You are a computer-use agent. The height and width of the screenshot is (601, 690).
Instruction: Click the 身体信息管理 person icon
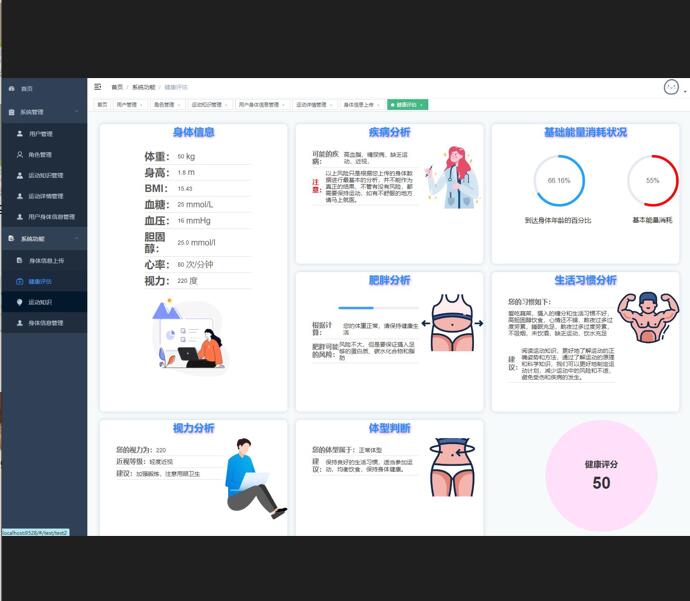pos(20,323)
